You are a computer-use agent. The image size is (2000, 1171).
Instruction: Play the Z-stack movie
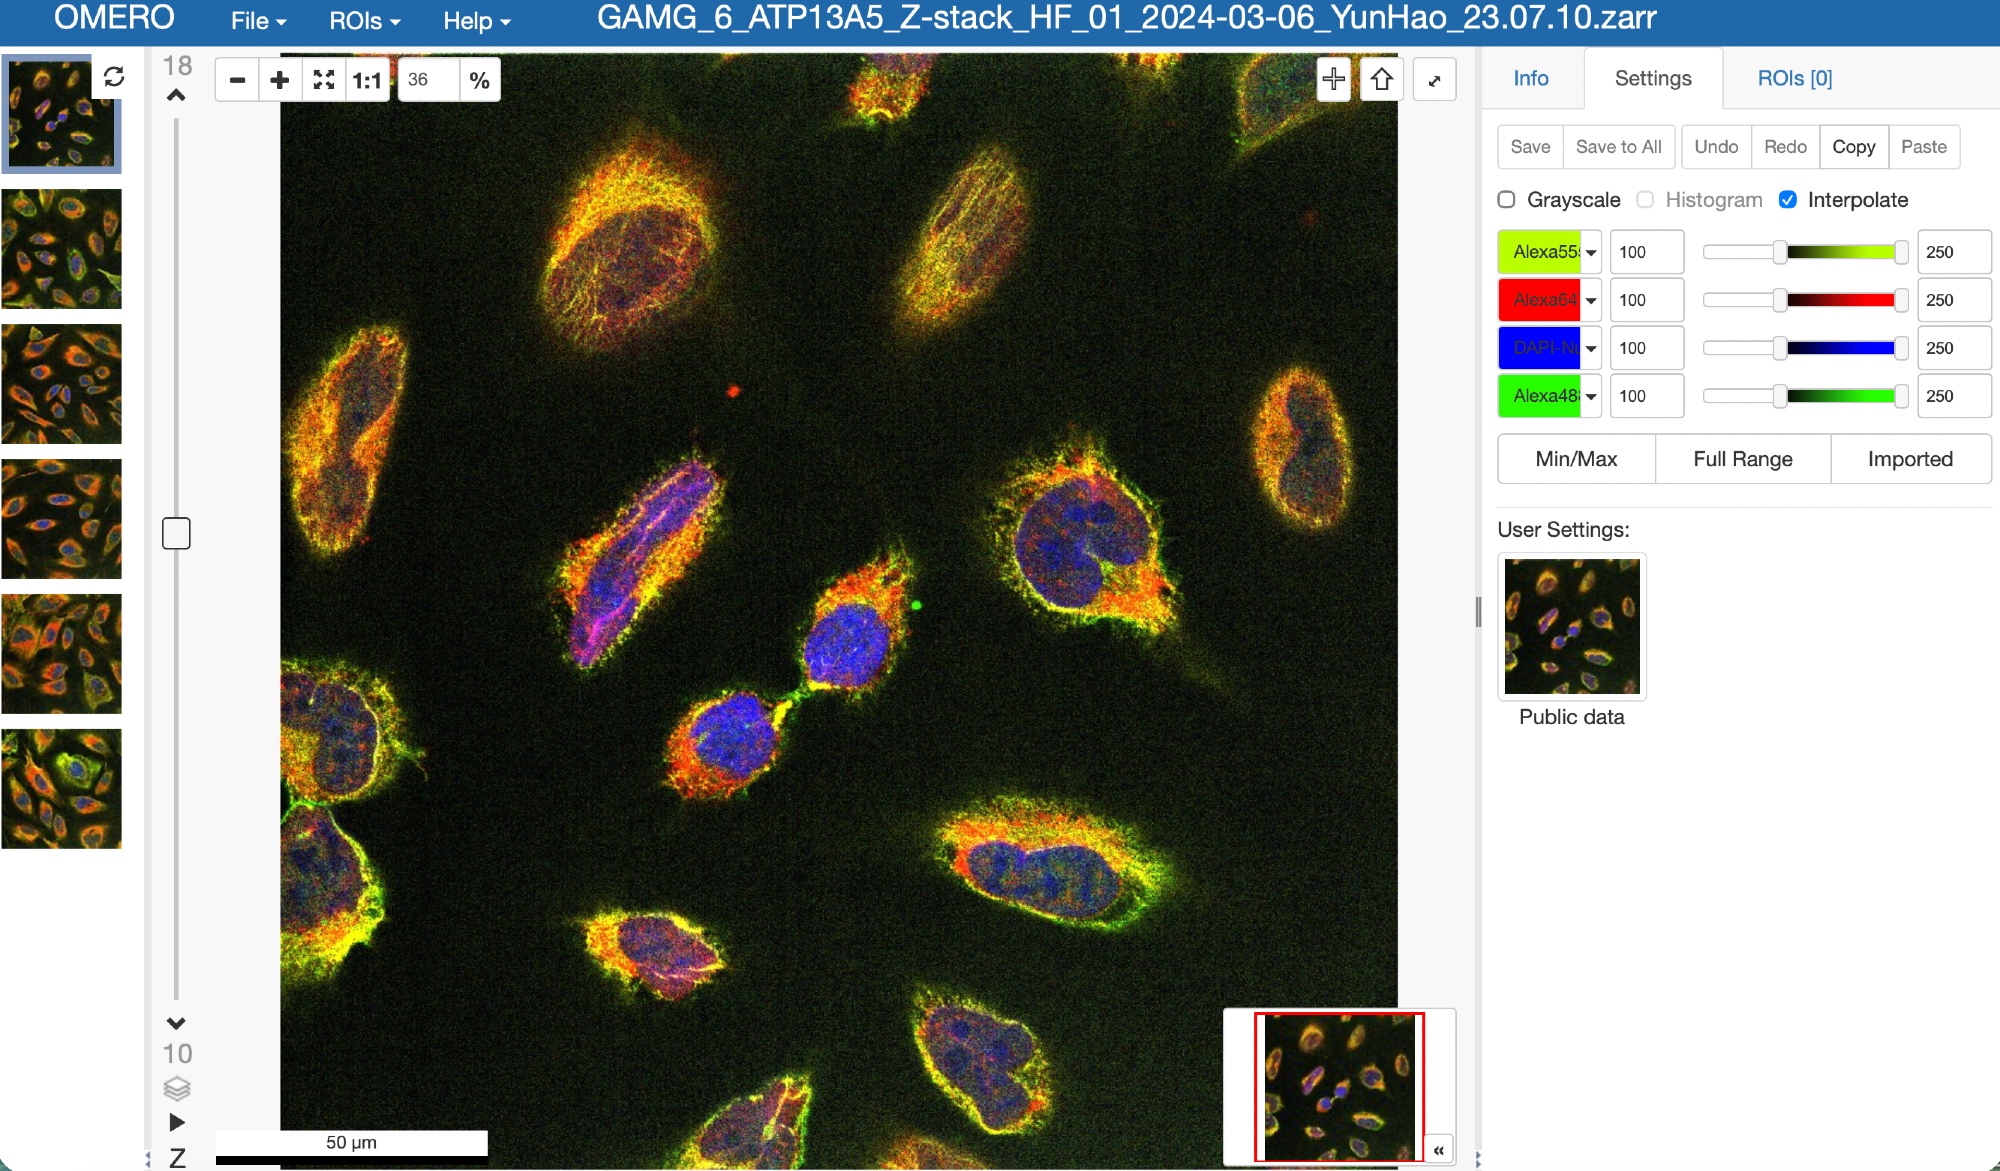coord(177,1122)
